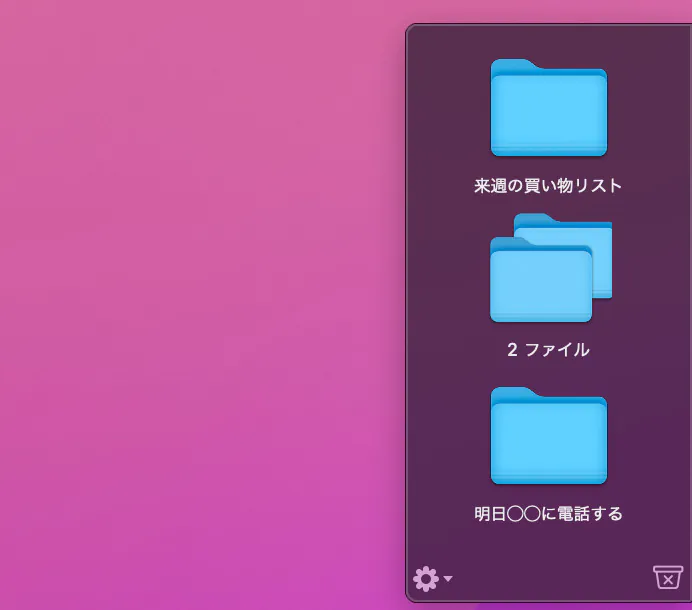This screenshot has width=692, height=610.
Task: Open the gear settings menu
Action: coord(426,579)
